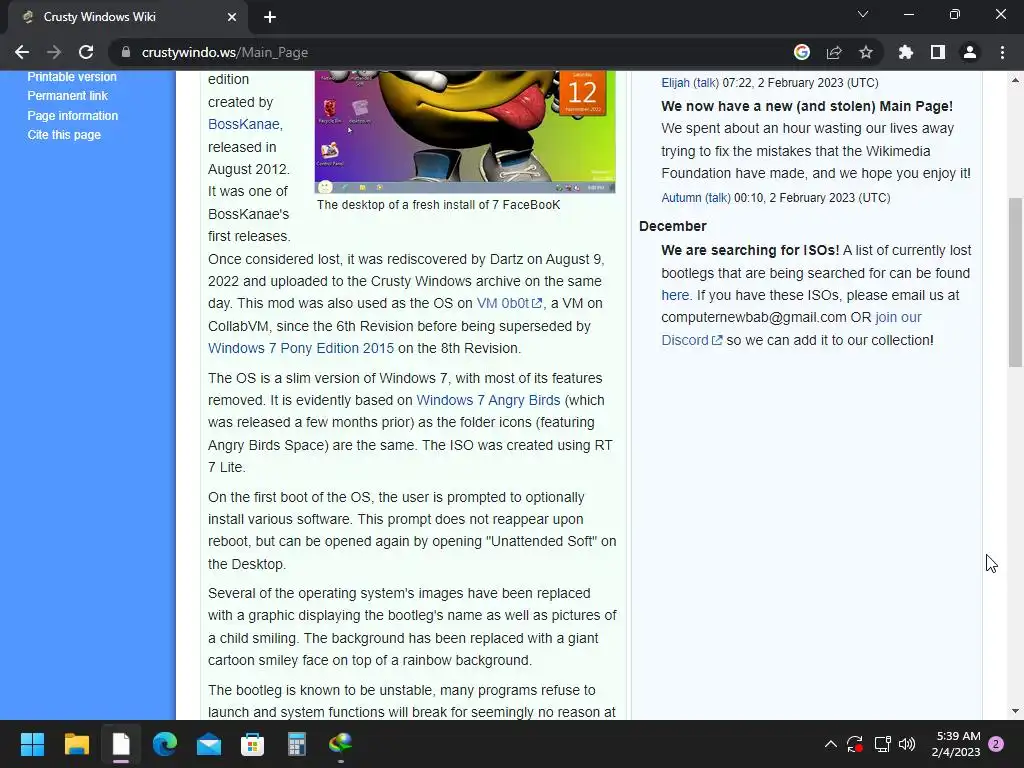1024x768 pixels.
Task: Click the scrollbar down arrow
Action: pyautogui.click(x=1015, y=711)
